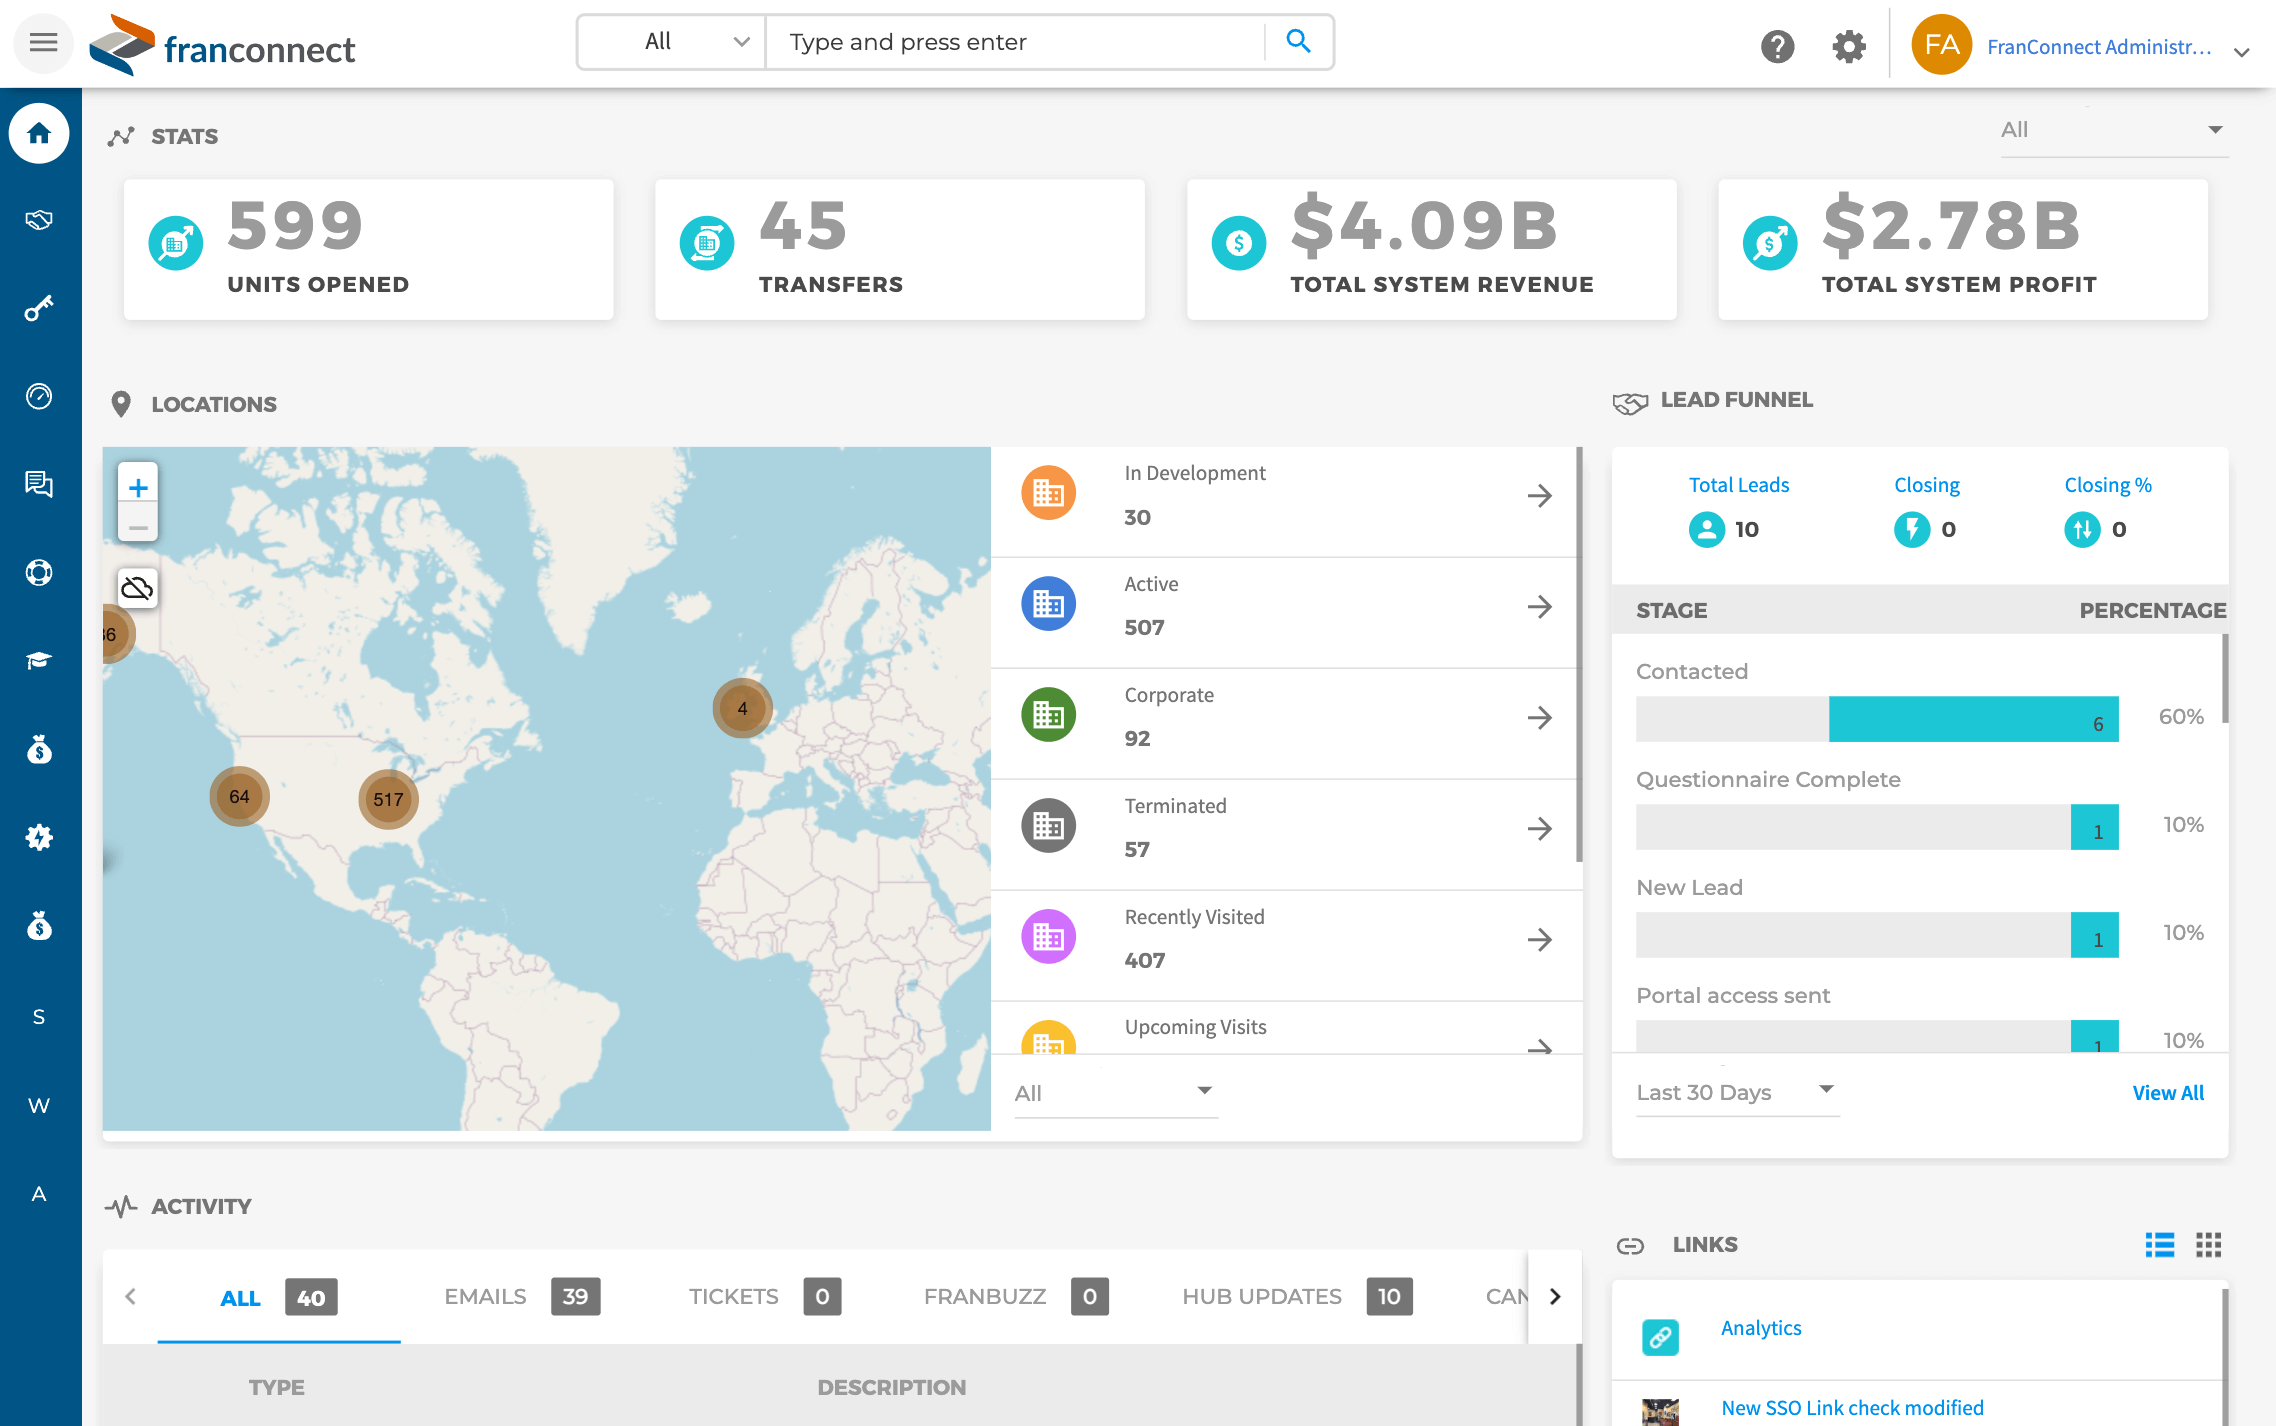
Task: Open the chat messages sidebar icon
Action: click(x=39, y=484)
